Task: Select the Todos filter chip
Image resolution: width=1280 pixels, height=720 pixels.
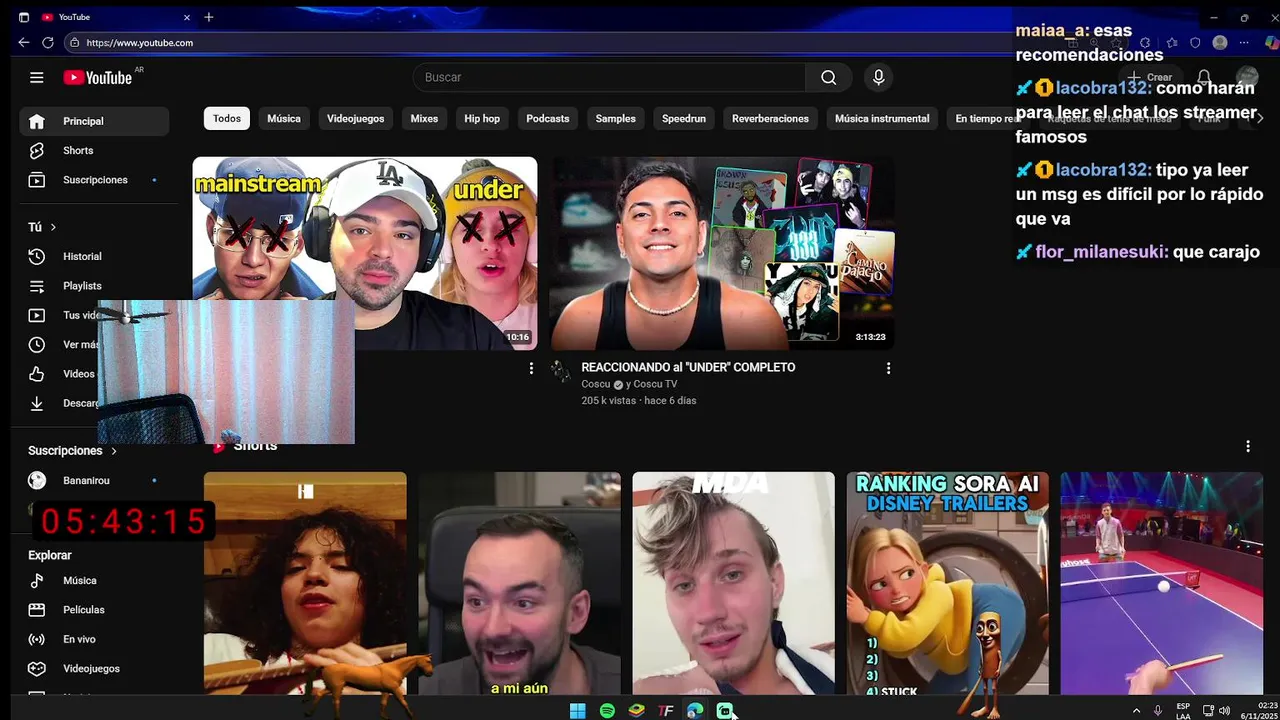Action: (x=227, y=118)
